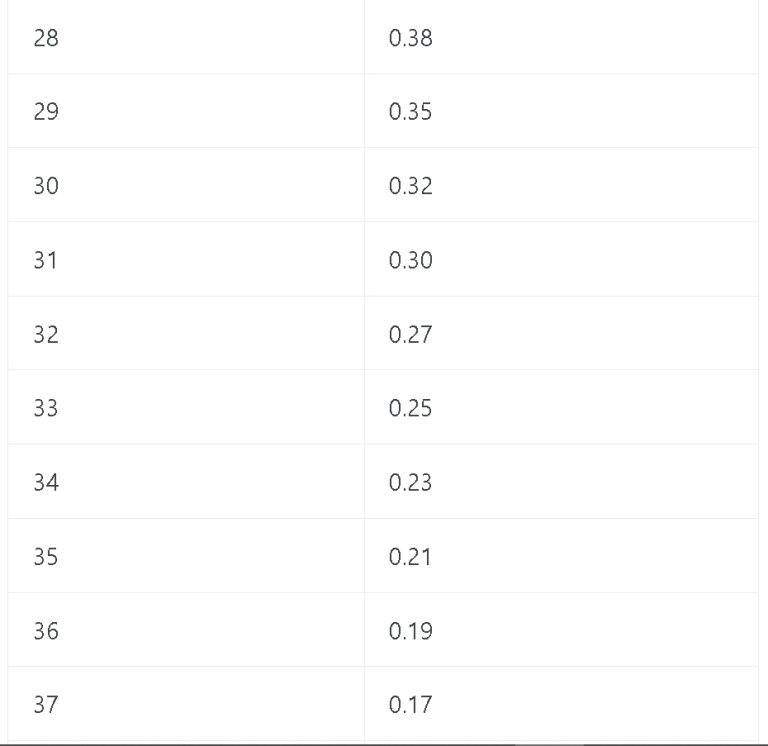Click the cell containing 37
This screenshot has height=746, width=768.
(x=186, y=703)
